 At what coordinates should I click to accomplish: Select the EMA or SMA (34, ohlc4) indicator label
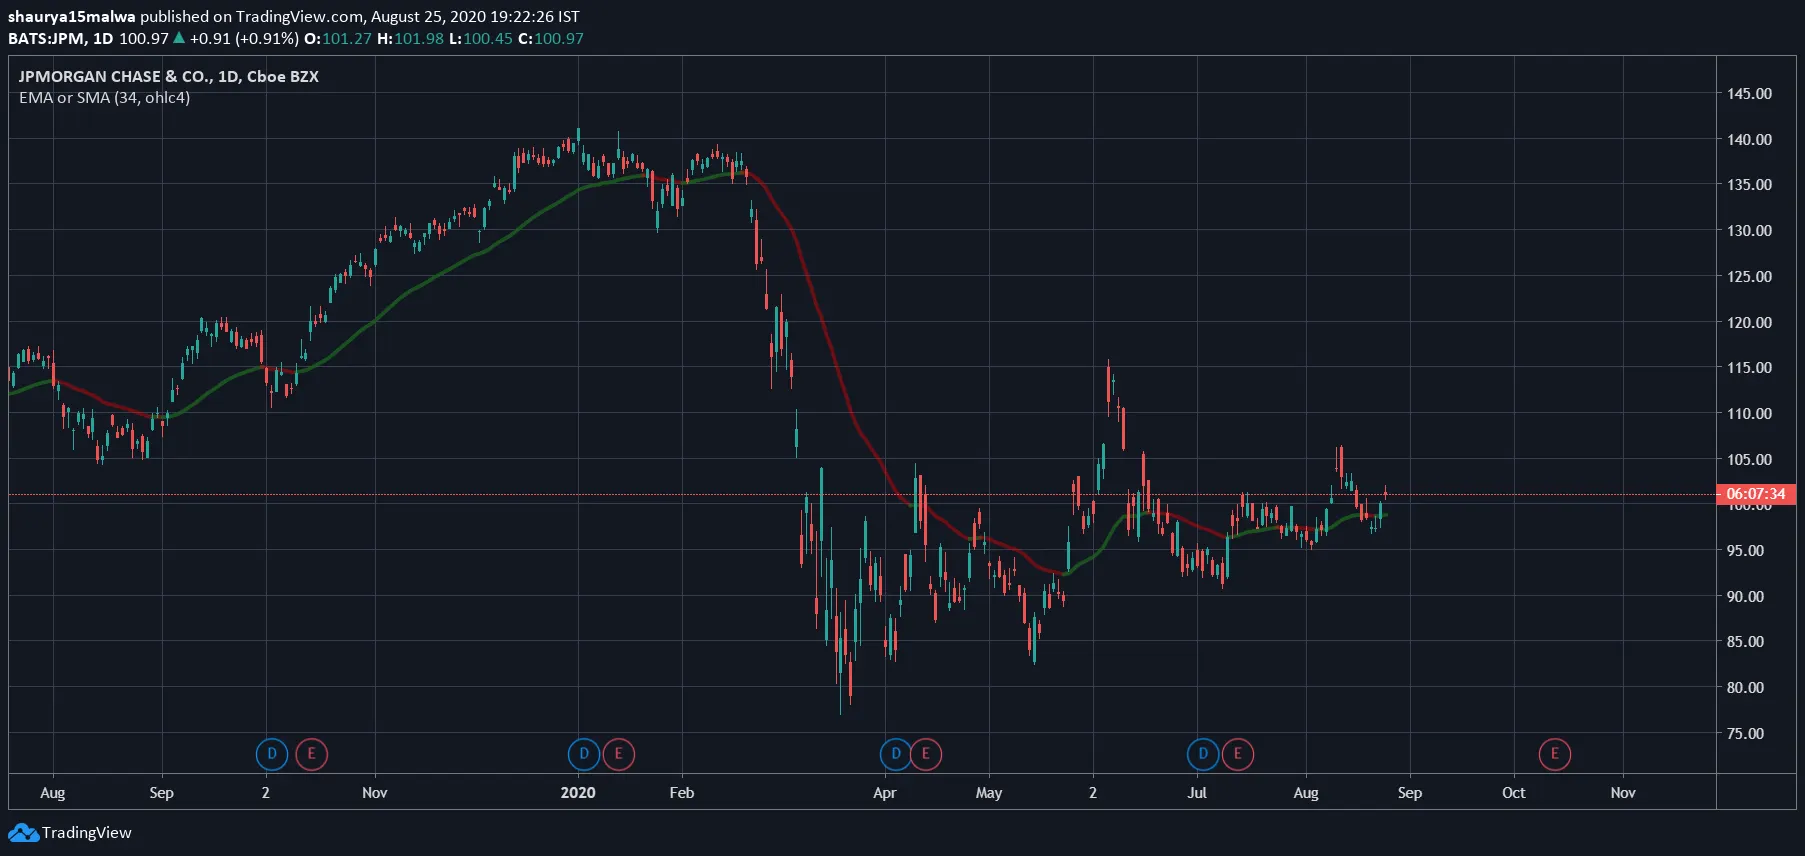(104, 98)
